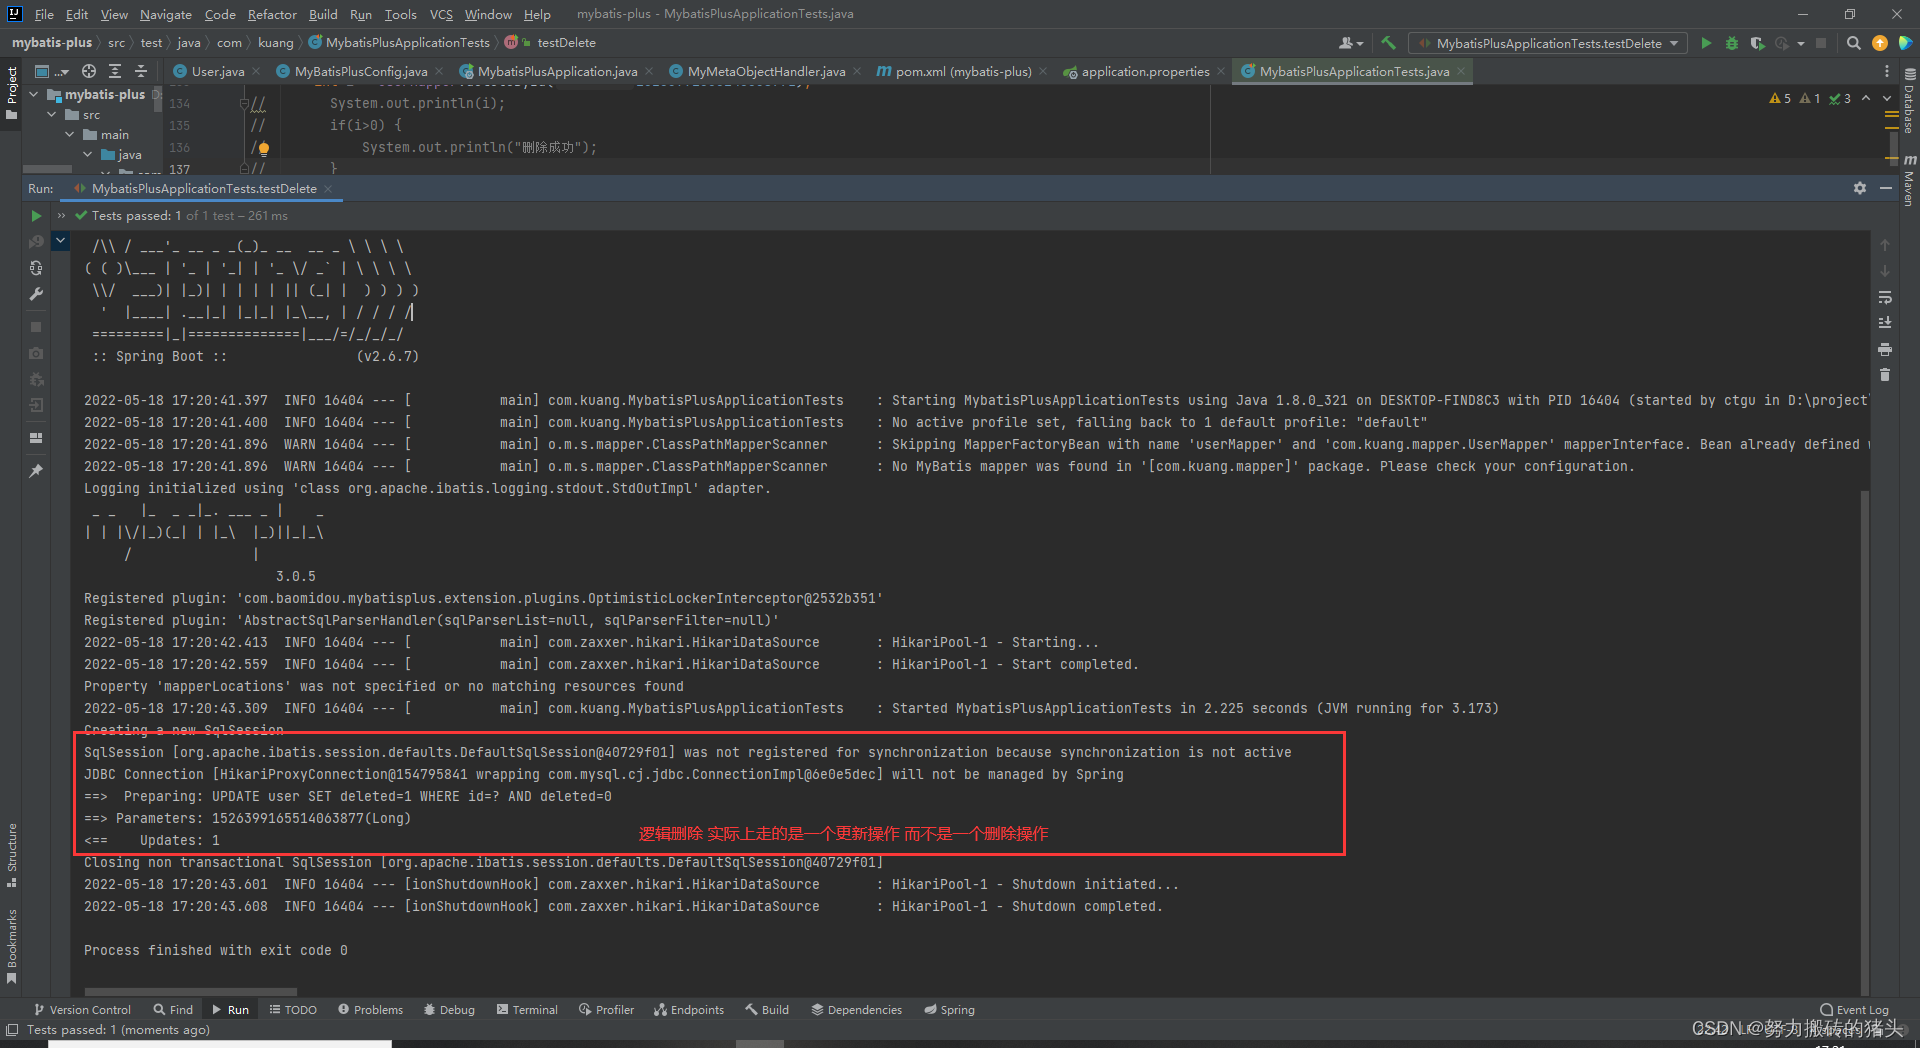Toggle auto-test with the circular arrows icon
1920x1048 pixels.
click(x=36, y=268)
